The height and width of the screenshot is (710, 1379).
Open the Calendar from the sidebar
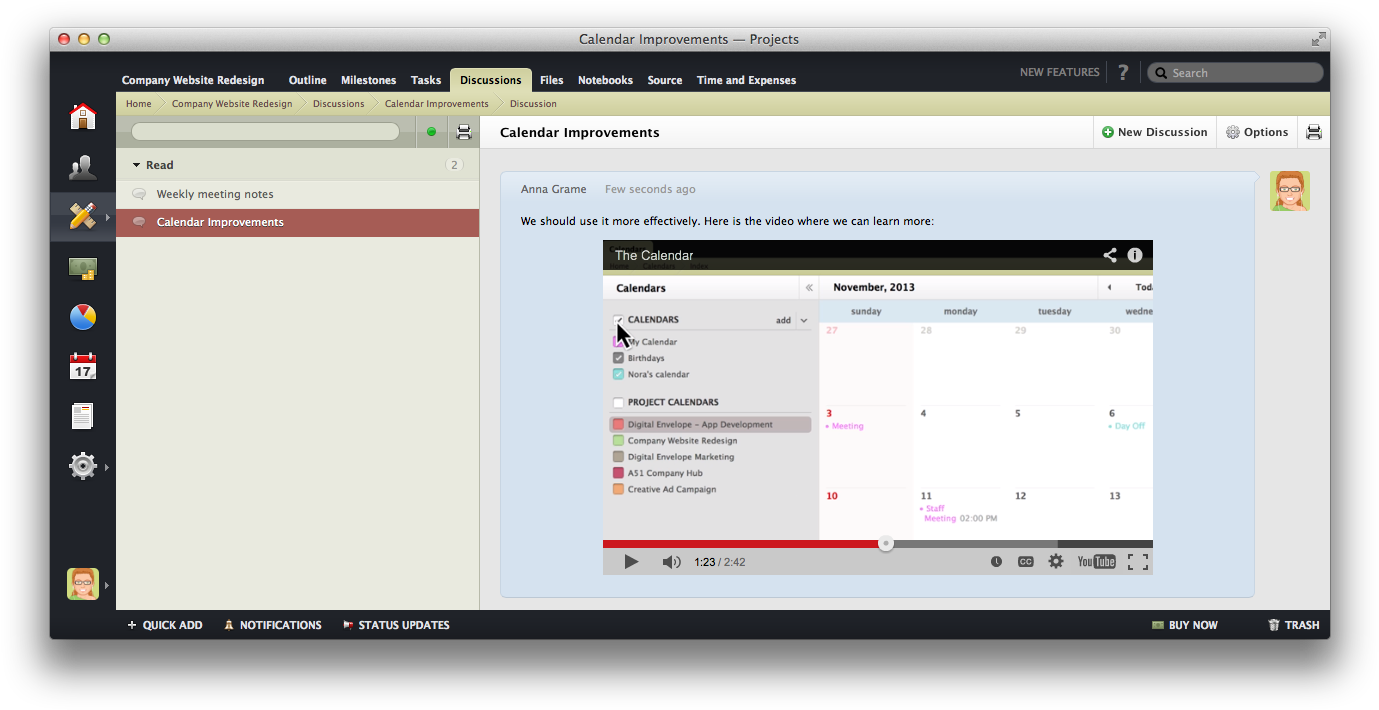pos(83,366)
